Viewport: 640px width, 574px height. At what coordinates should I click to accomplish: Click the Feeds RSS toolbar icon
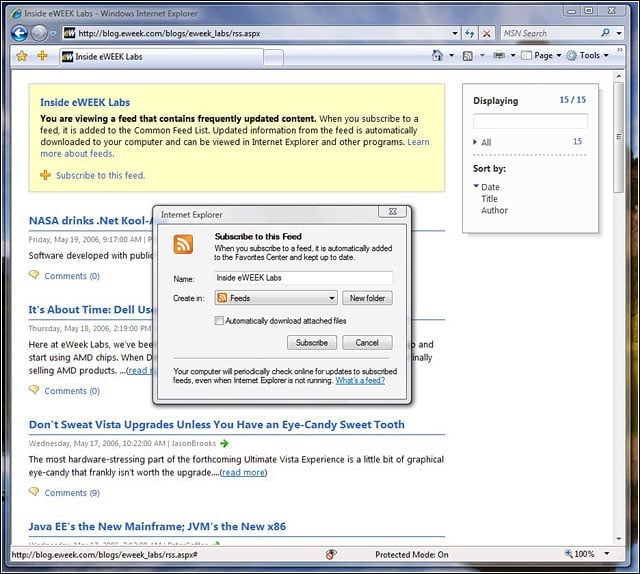point(468,56)
